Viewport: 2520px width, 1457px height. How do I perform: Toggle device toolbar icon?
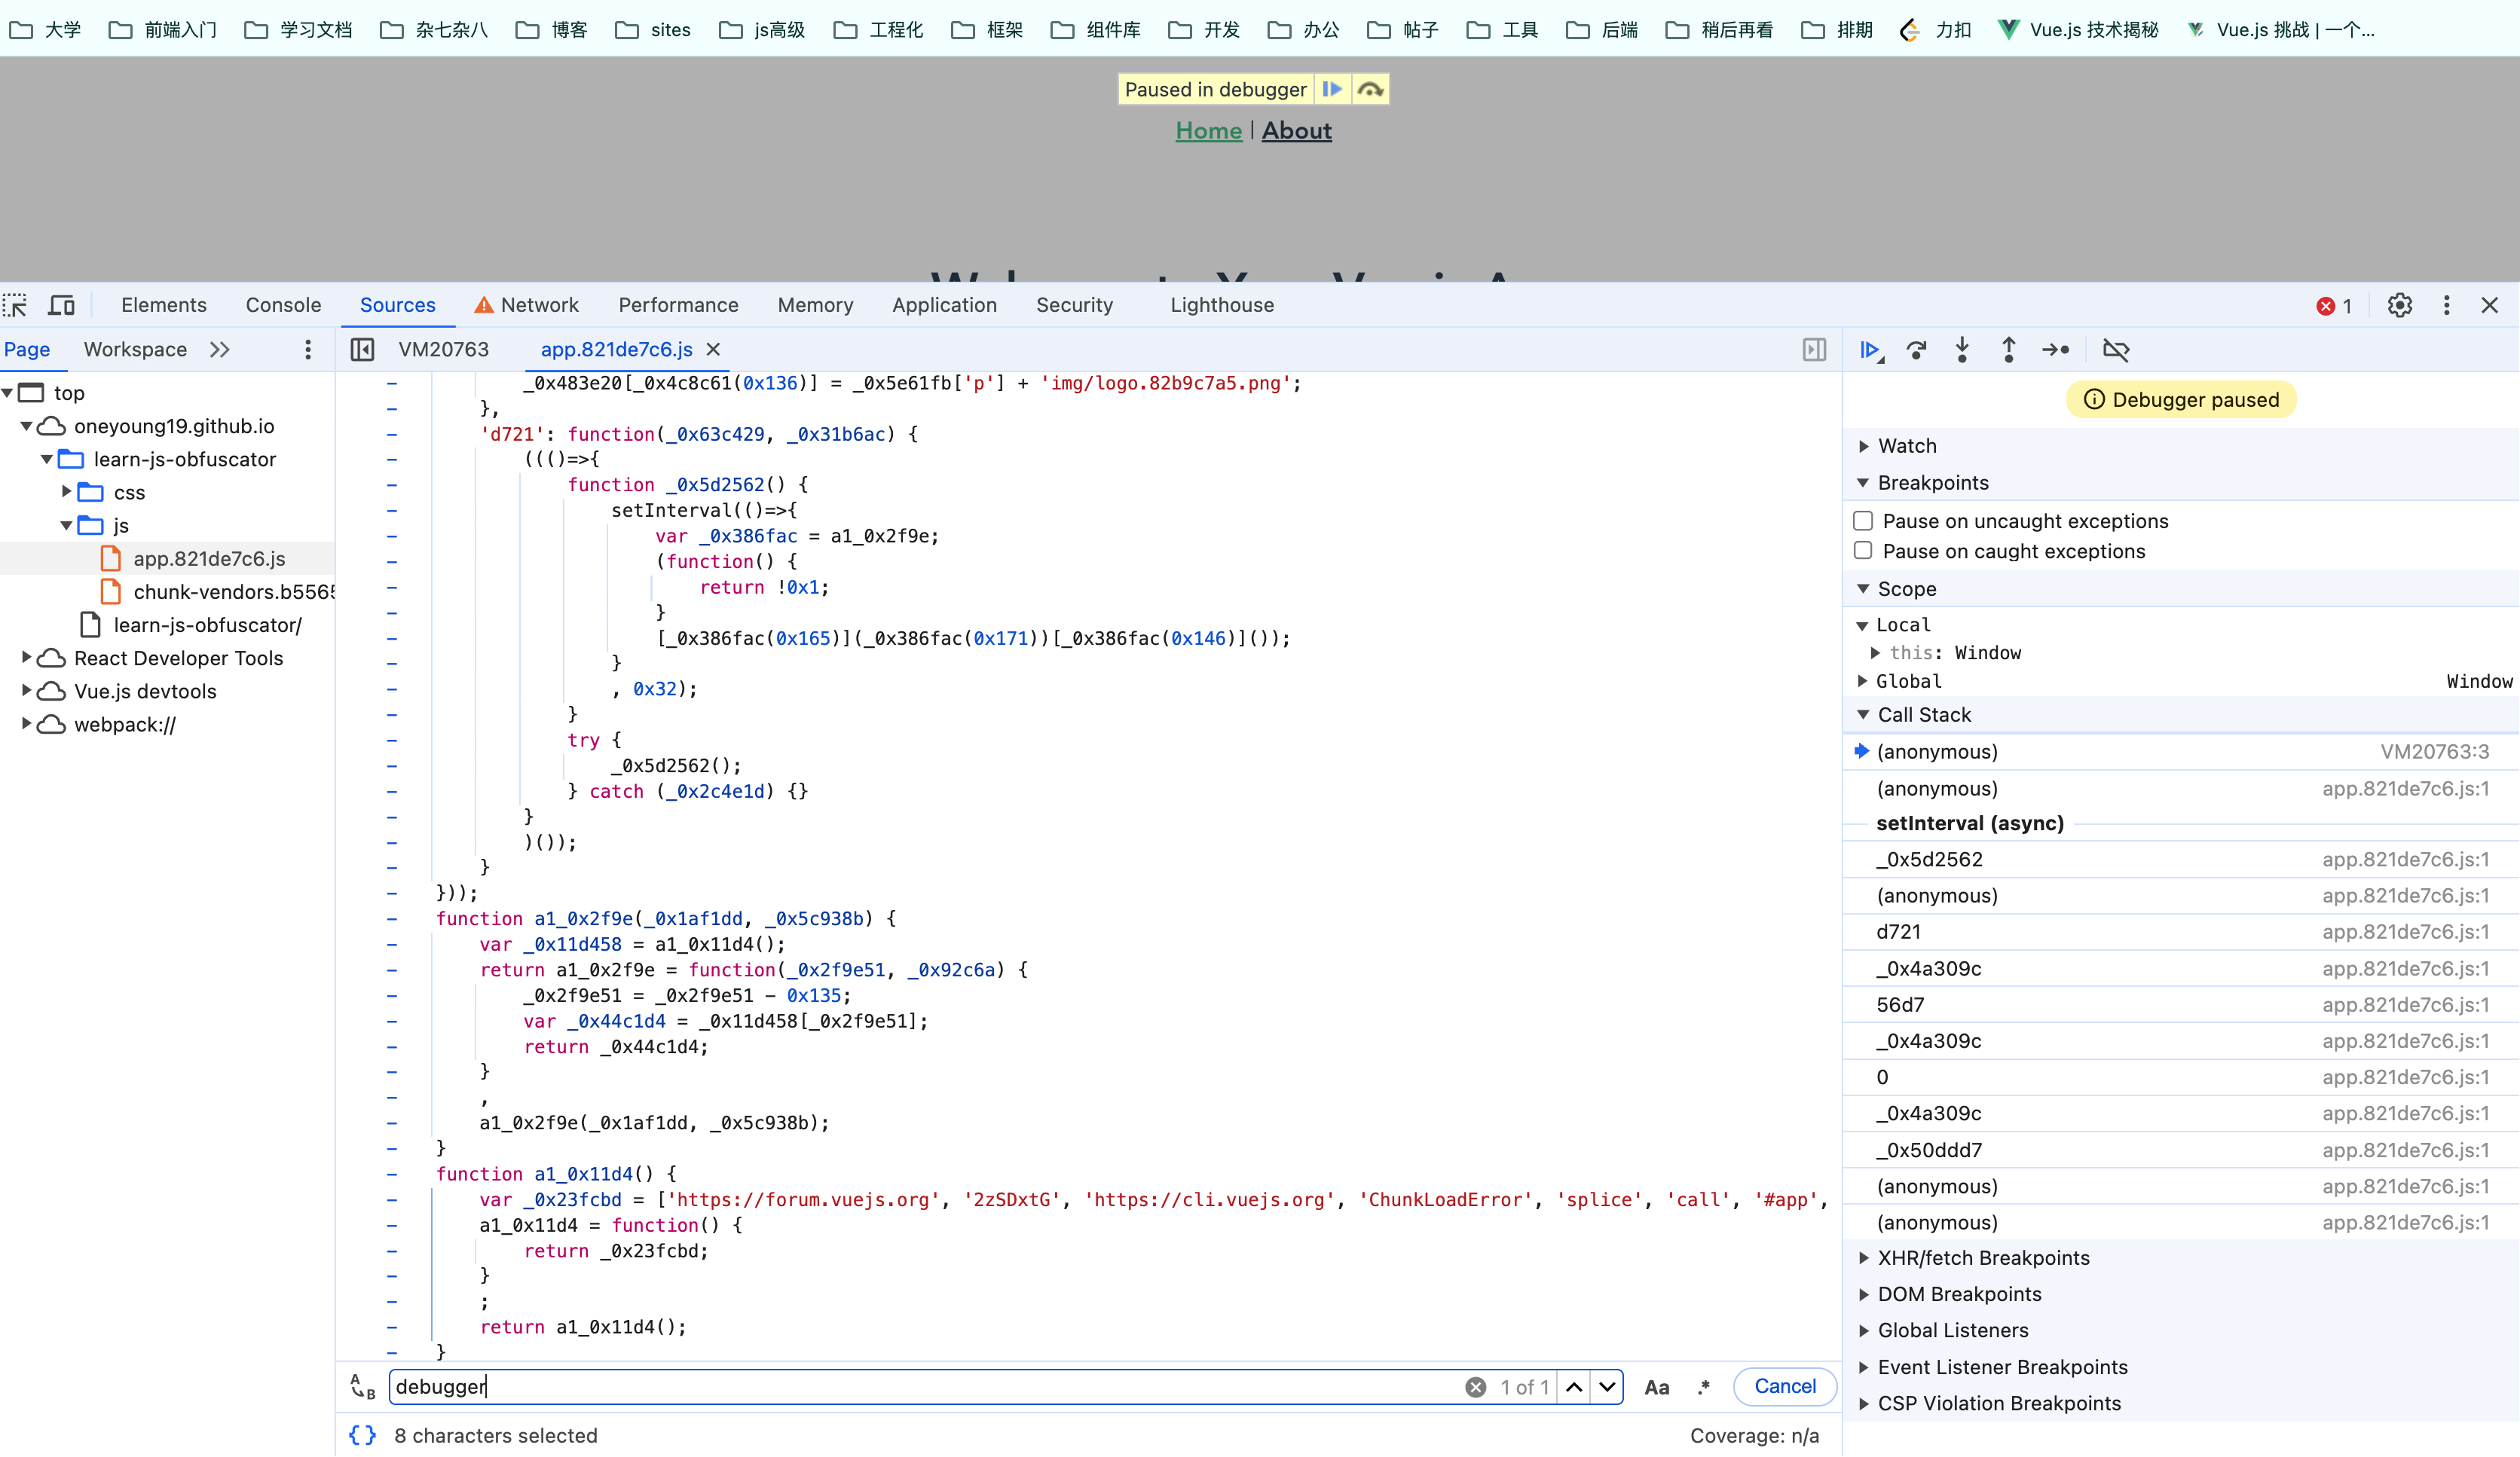[62, 305]
